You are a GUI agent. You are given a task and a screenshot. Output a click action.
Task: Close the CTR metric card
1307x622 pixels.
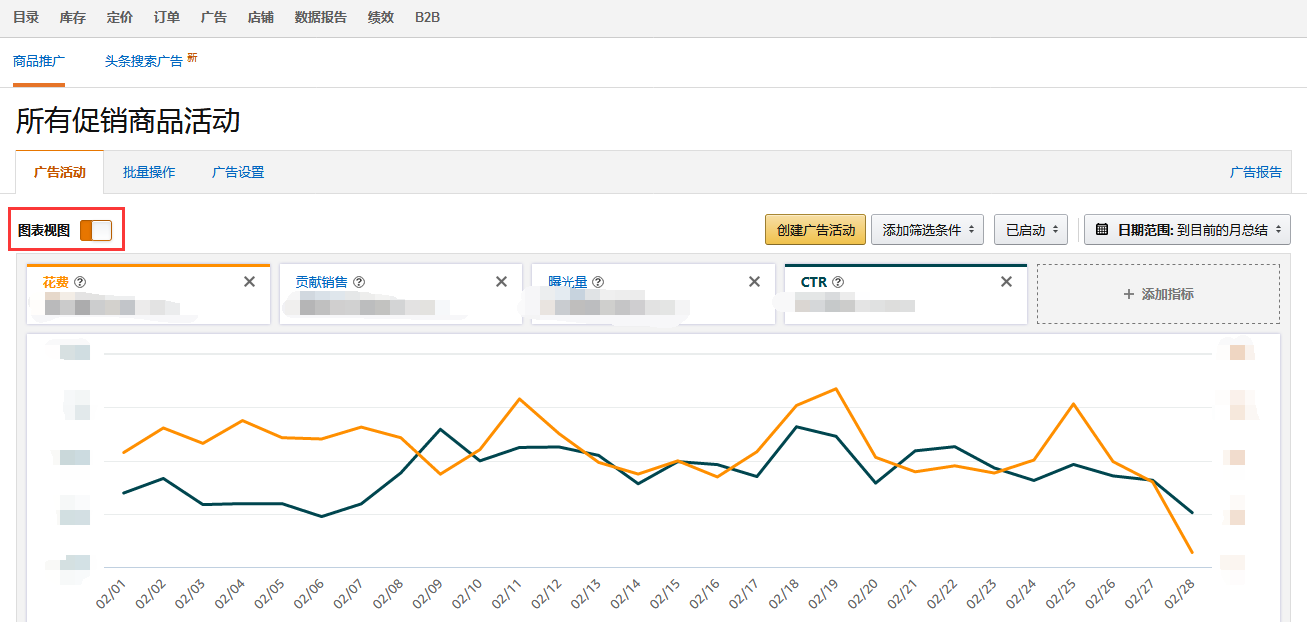point(1006,282)
